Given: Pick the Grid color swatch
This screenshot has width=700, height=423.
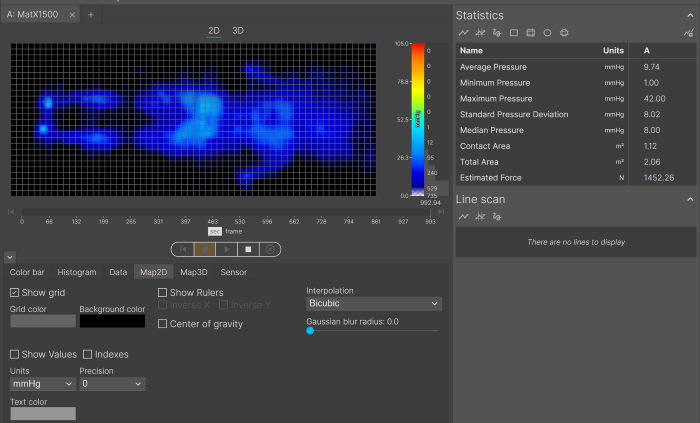Looking at the screenshot, I should tap(43, 321).
